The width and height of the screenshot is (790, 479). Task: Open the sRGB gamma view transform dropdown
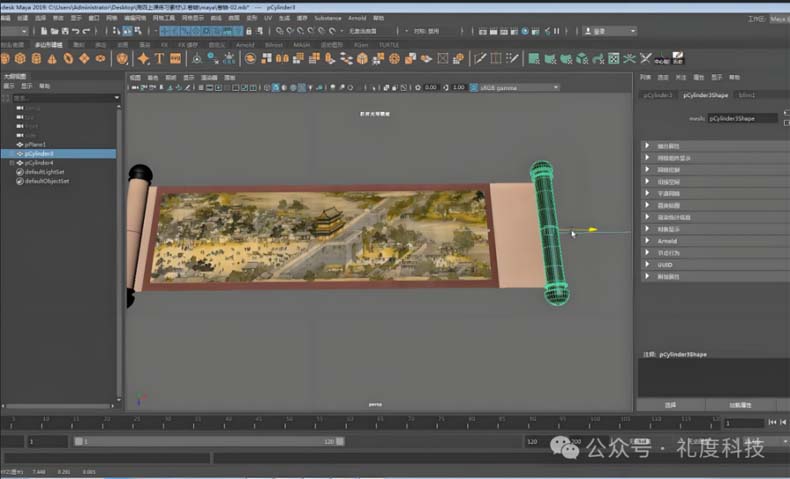(x=519, y=88)
